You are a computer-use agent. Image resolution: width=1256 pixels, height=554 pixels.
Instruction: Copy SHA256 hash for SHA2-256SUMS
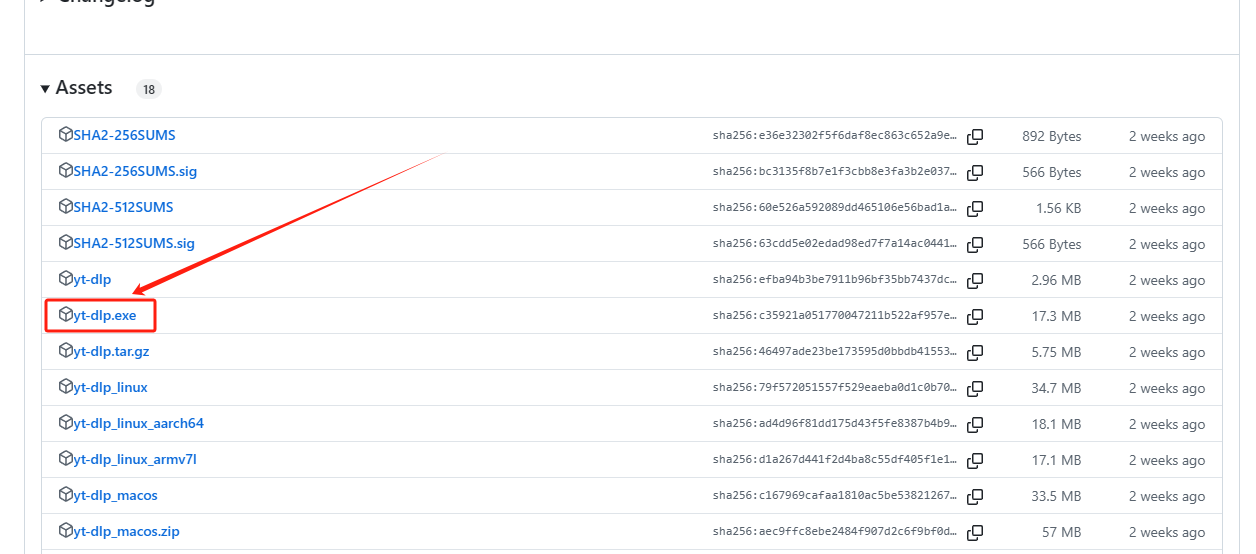pyautogui.click(x=975, y=136)
